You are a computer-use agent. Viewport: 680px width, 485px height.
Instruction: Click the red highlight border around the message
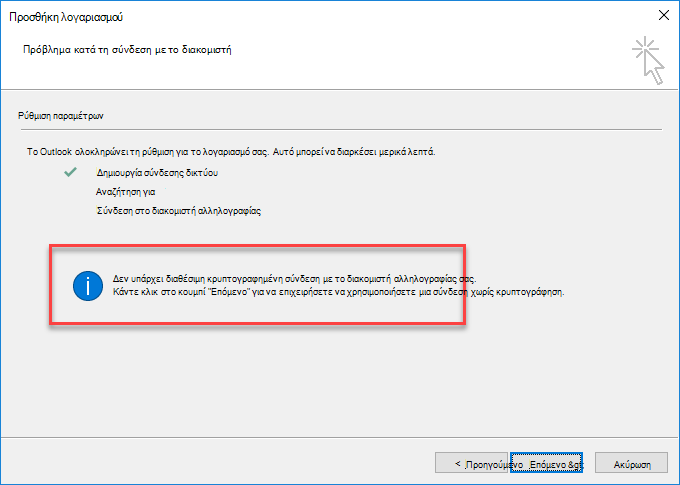click(258, 246)
